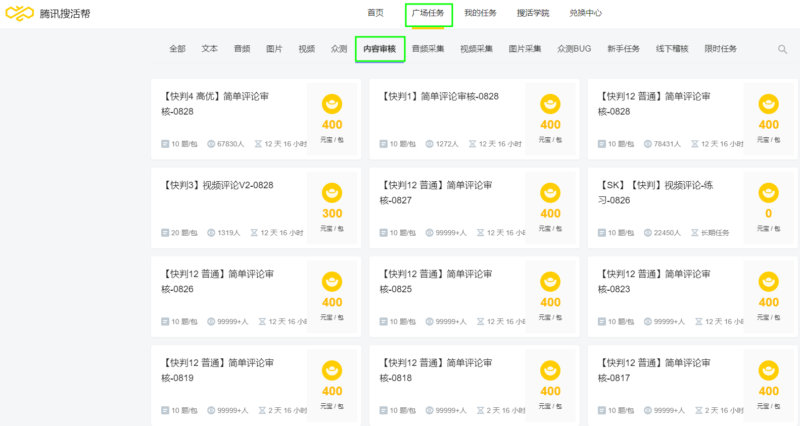Click the people icon next to 1272人
This screenshot has height=426, width=800.
[430, 144]
